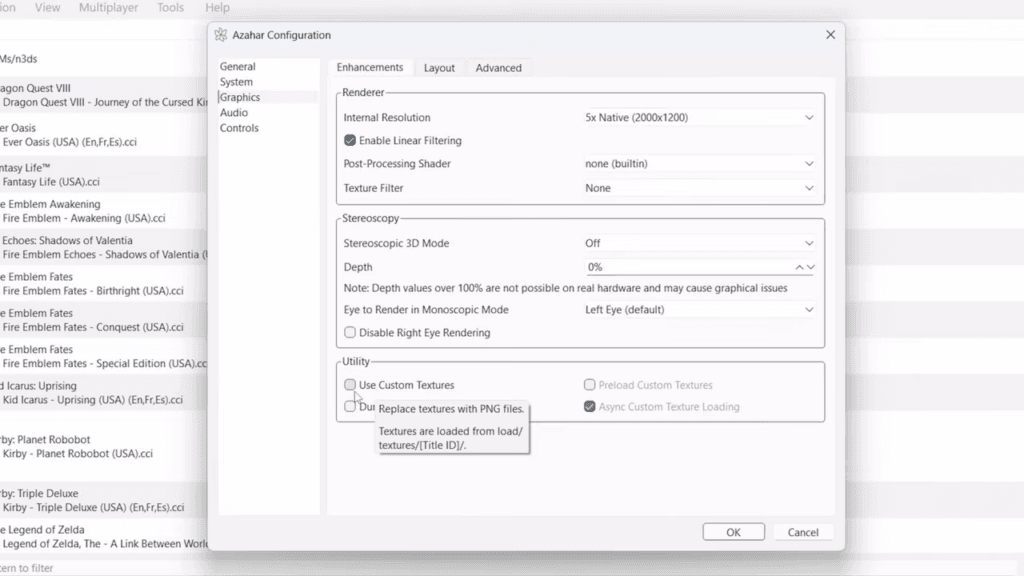Check the Use Custom Textures box
The width and height of the screenshot is (1024, 576).
point(350,385)
